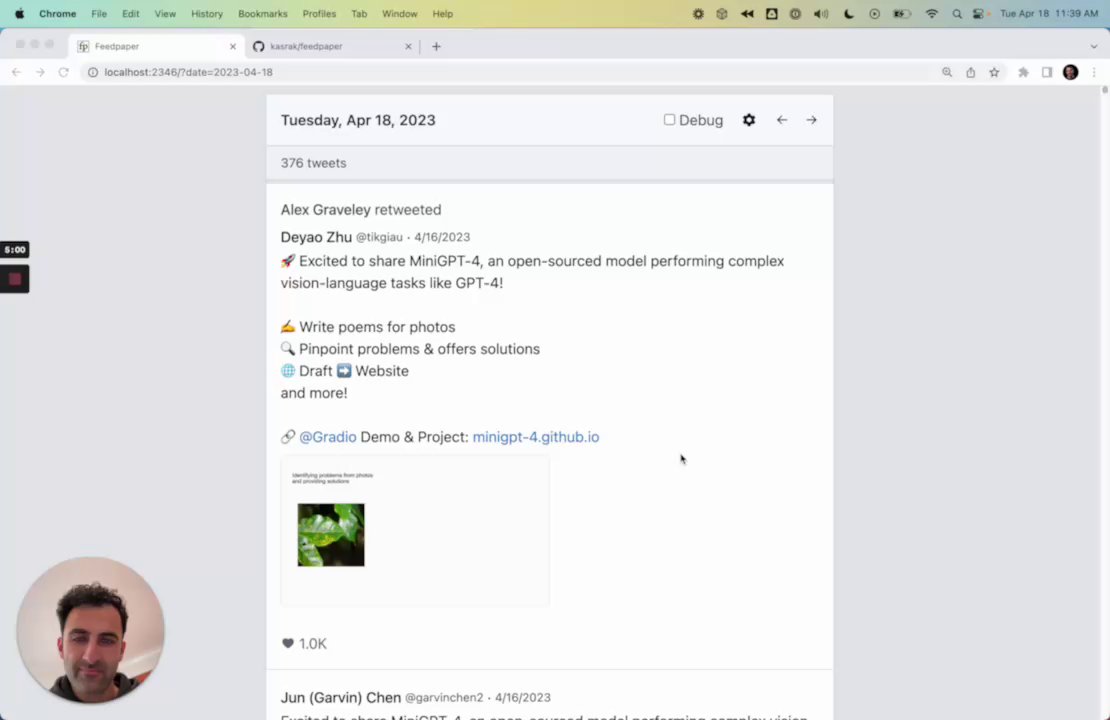The height and width of the screenshot is (720, 1110).
Task: Click the 376 tweets count
Action: coord(313,163)
